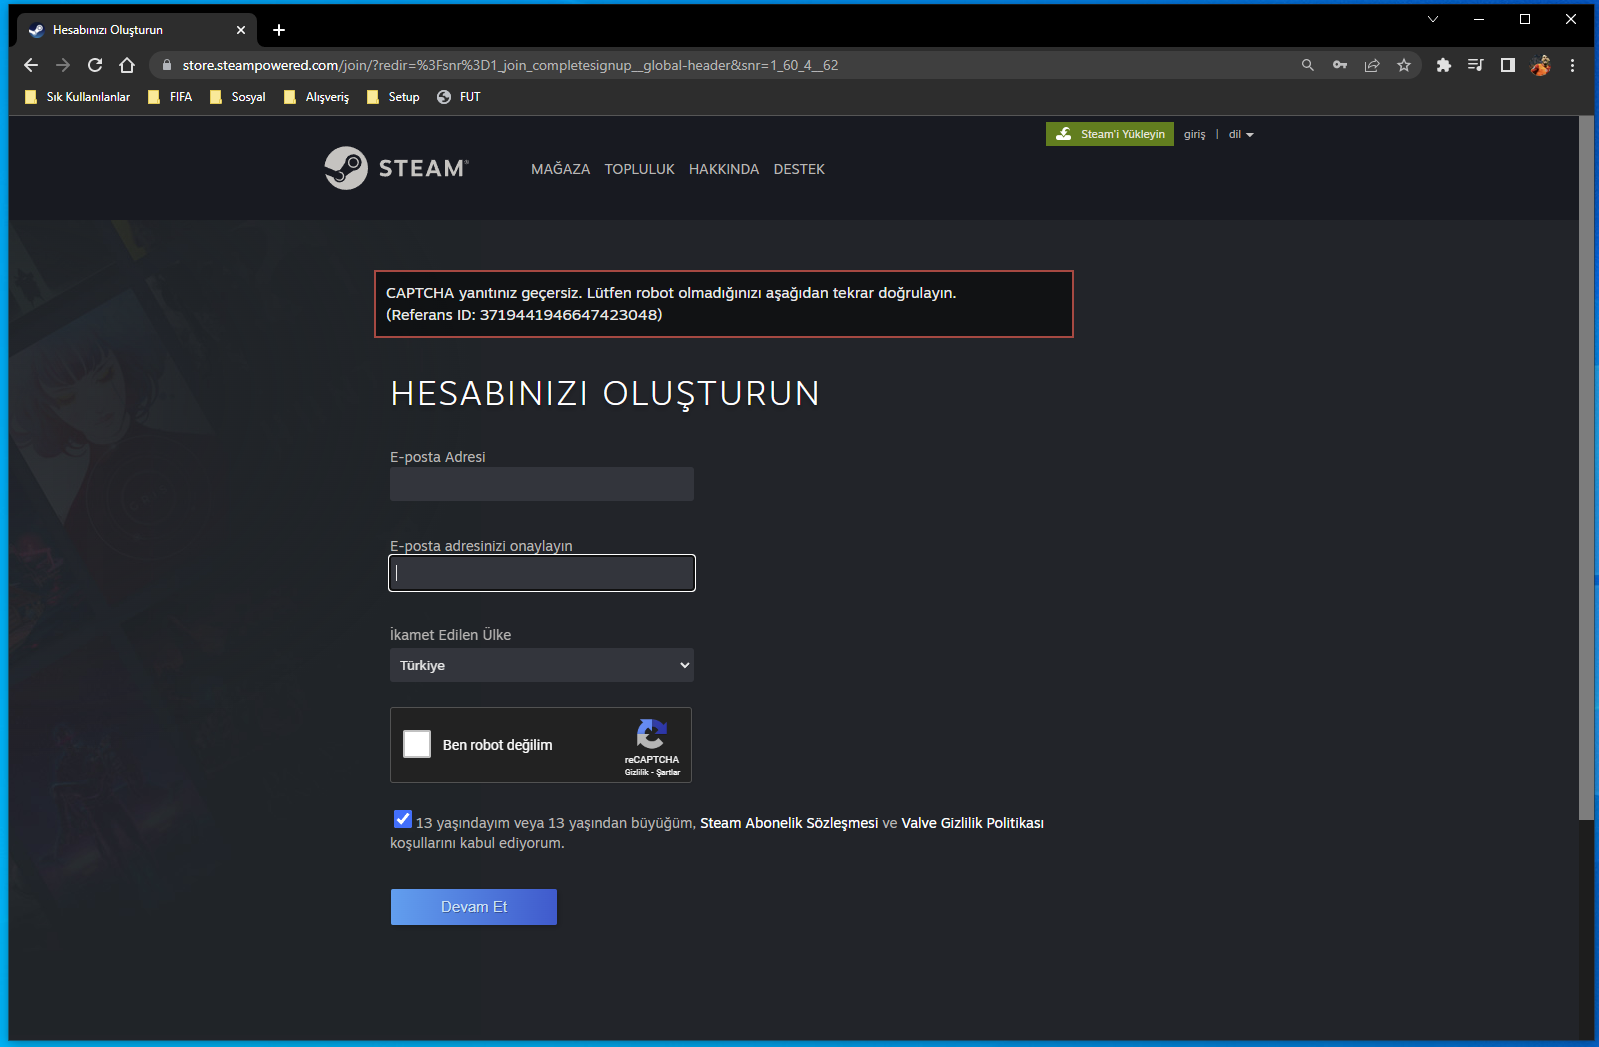Viewport: 1599px width, 1047px height.
Task: Open the Setup bookmarks folder
Action: [393, 97]
